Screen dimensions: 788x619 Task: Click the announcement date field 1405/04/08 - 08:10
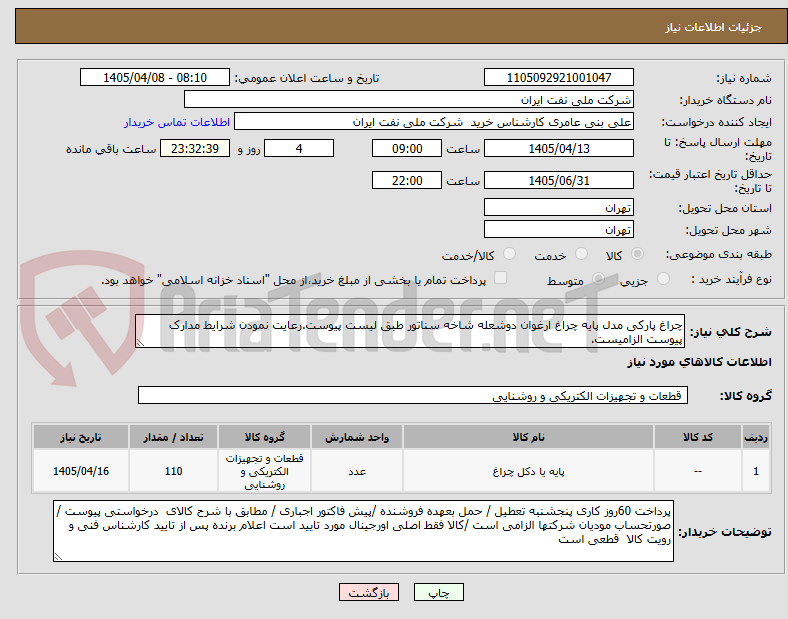[155, 77]
